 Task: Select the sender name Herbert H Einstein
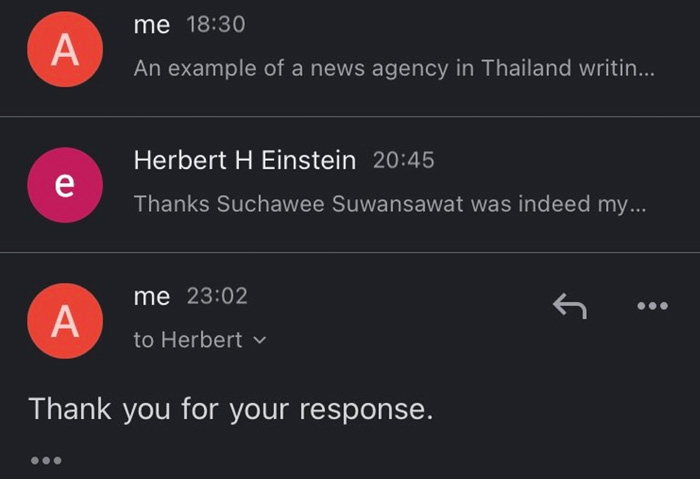(244, 159)
